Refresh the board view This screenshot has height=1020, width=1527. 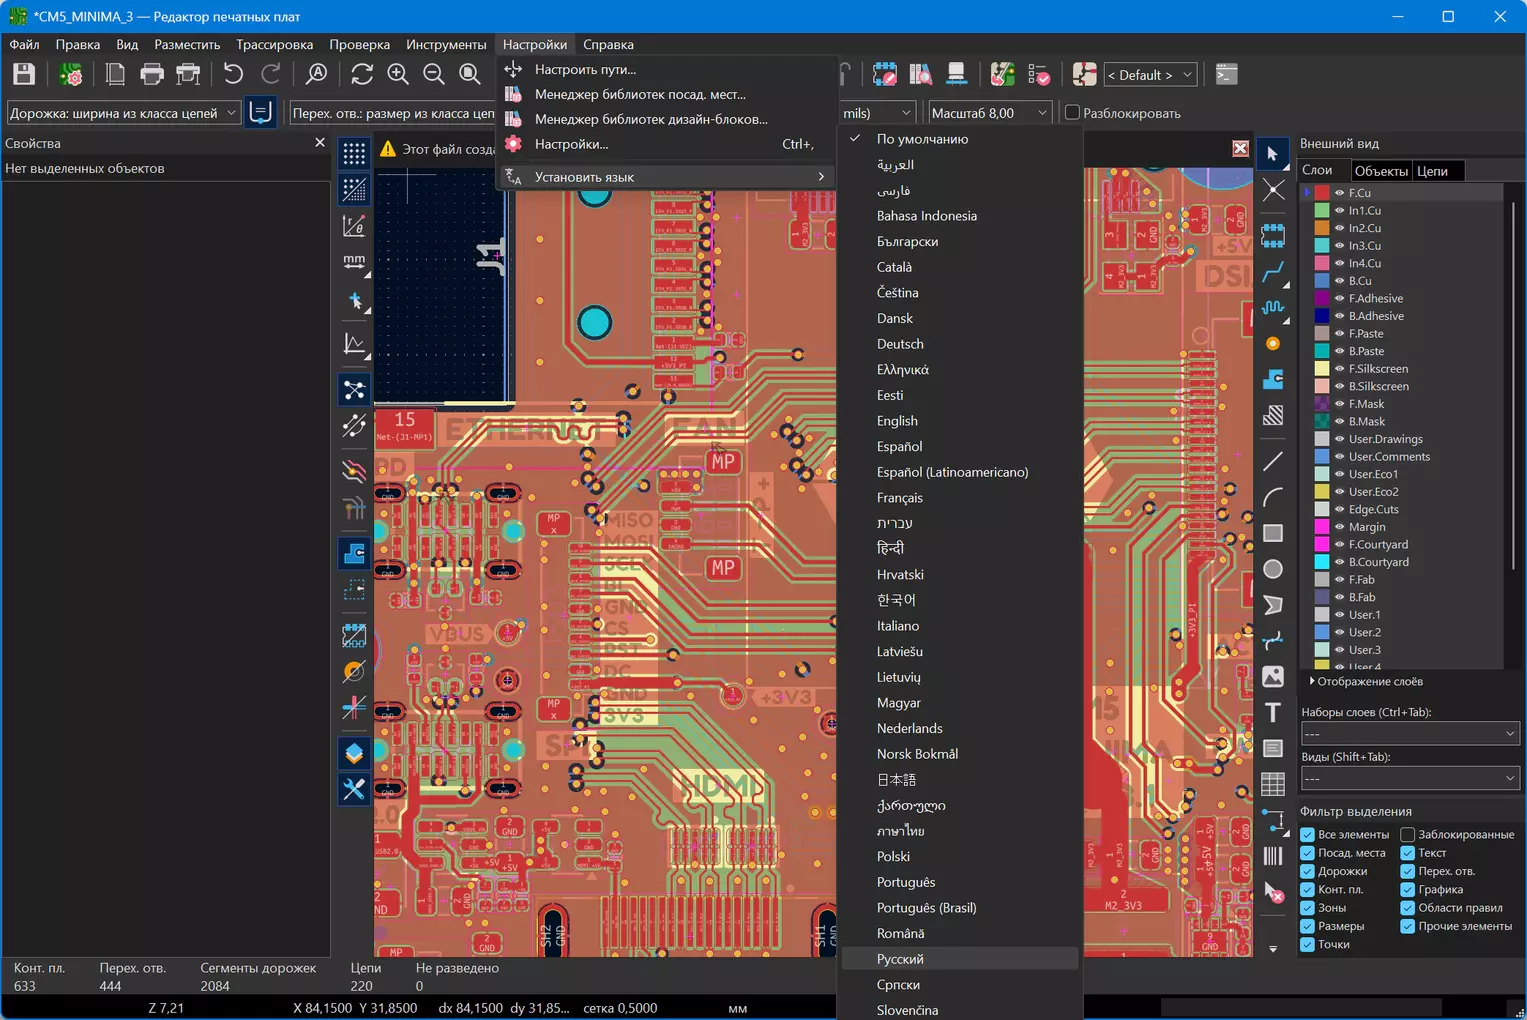(362, 74)
